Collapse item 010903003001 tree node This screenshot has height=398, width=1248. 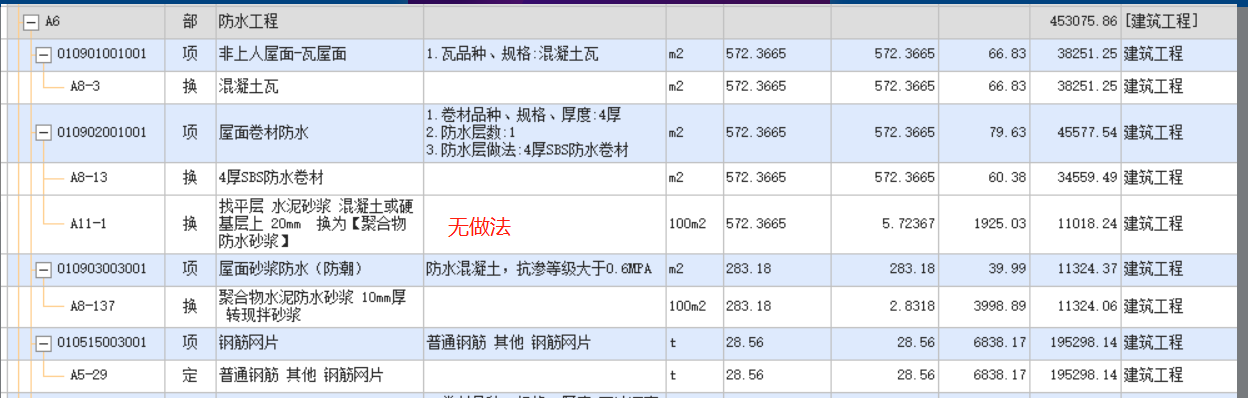coord(43,269)
